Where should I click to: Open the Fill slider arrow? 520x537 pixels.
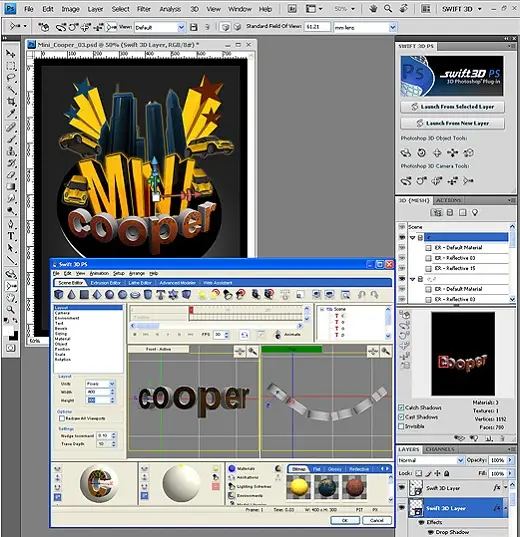pos(510,473)
